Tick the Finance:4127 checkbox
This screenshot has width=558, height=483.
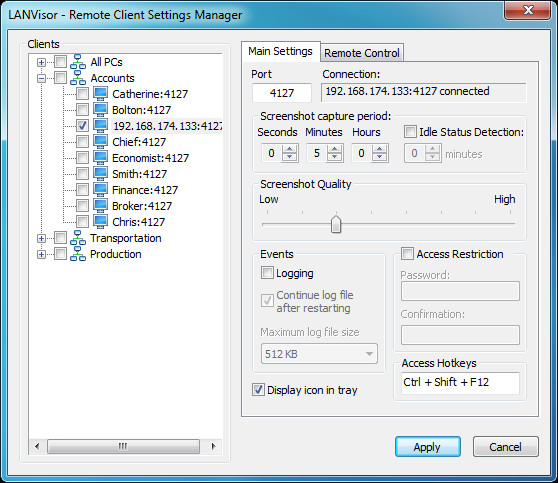point(82,190)
